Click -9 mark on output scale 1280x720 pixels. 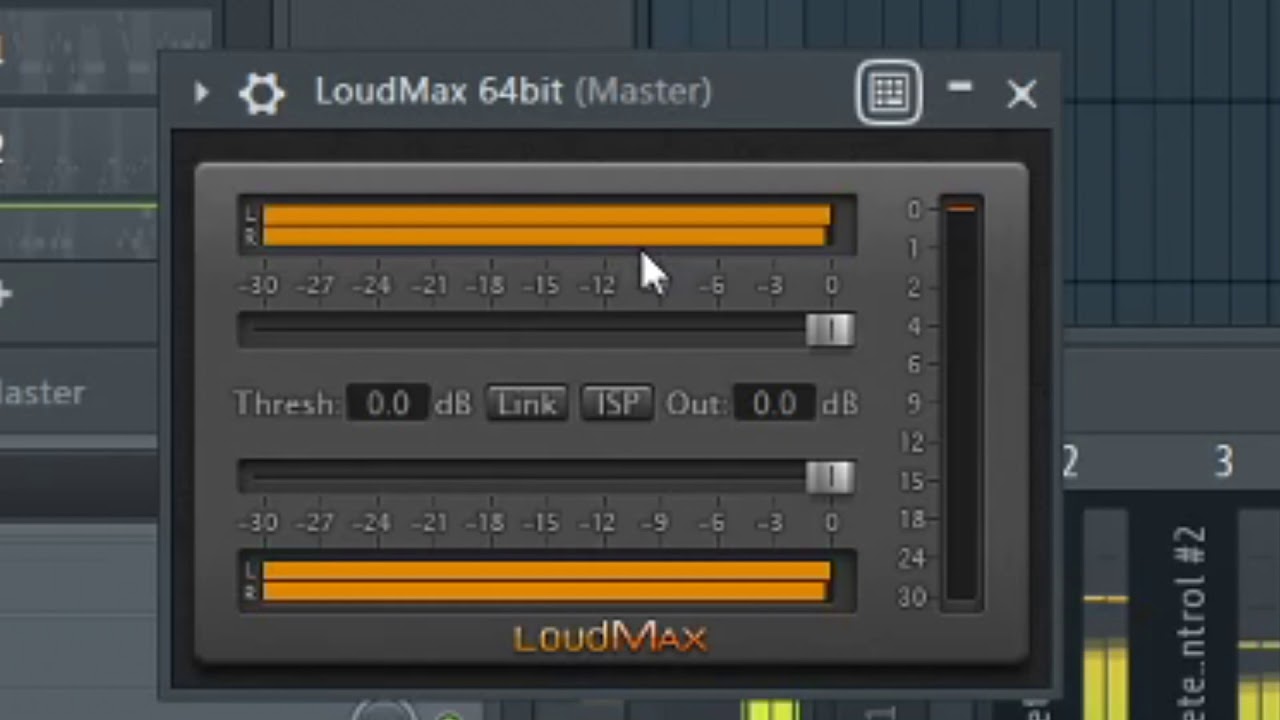(654, 523)
